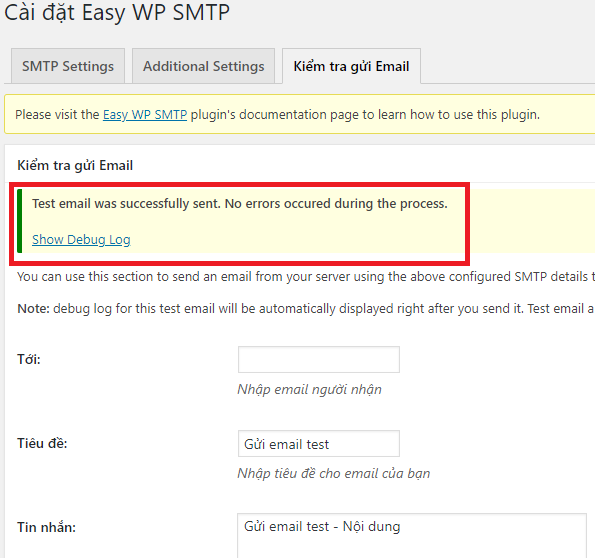Select the Kiểm tra gửi Email tab
The height and width of the screenshot is (558, 595).
pos(351,66)
